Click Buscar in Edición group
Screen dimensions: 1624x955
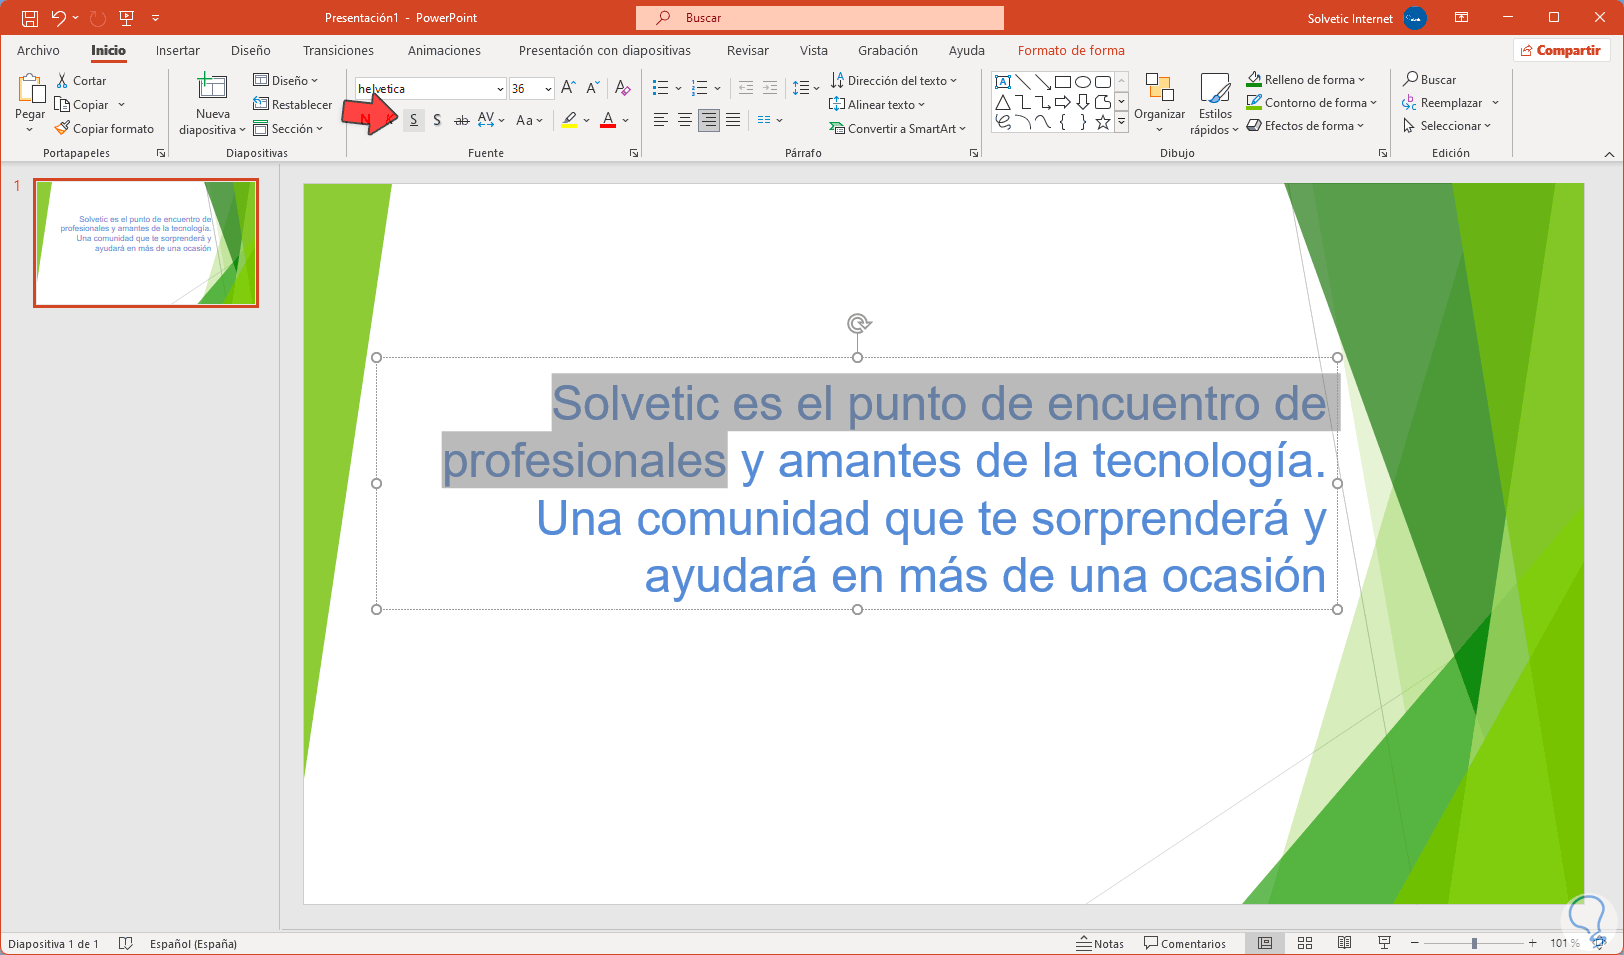tap(1430, 80)
